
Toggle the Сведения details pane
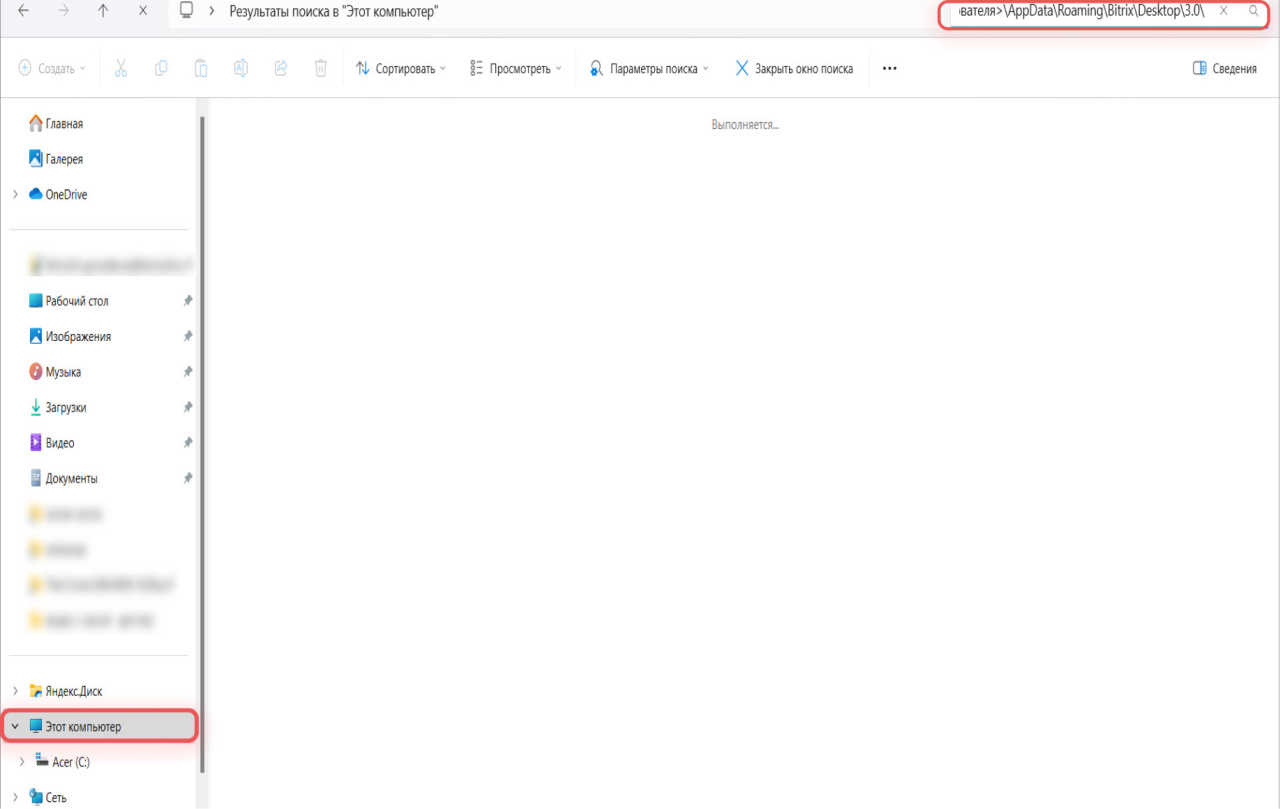click(x=1225, y=69)
